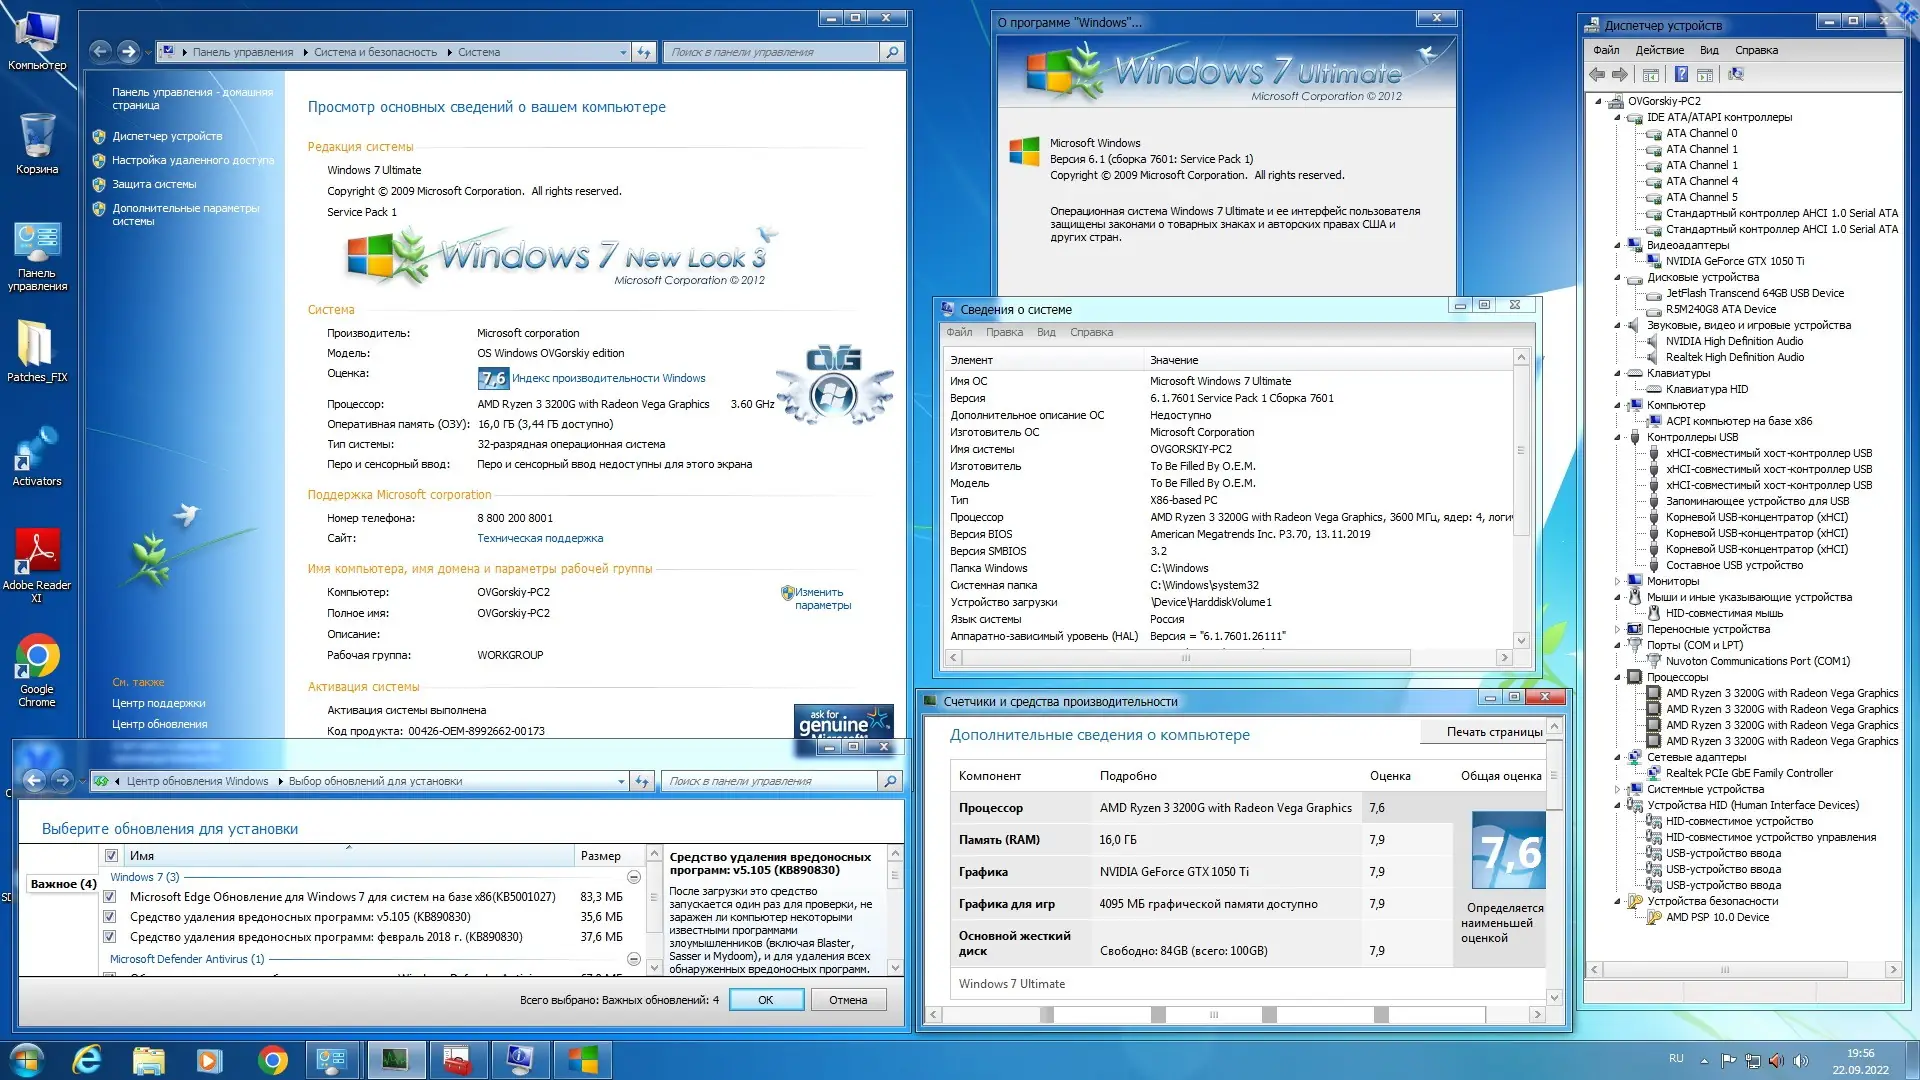The image size is (1920, 1080).
Task: Uncheck the Microsoft Edge KB5001027 update
Action: tap(110, 897)
